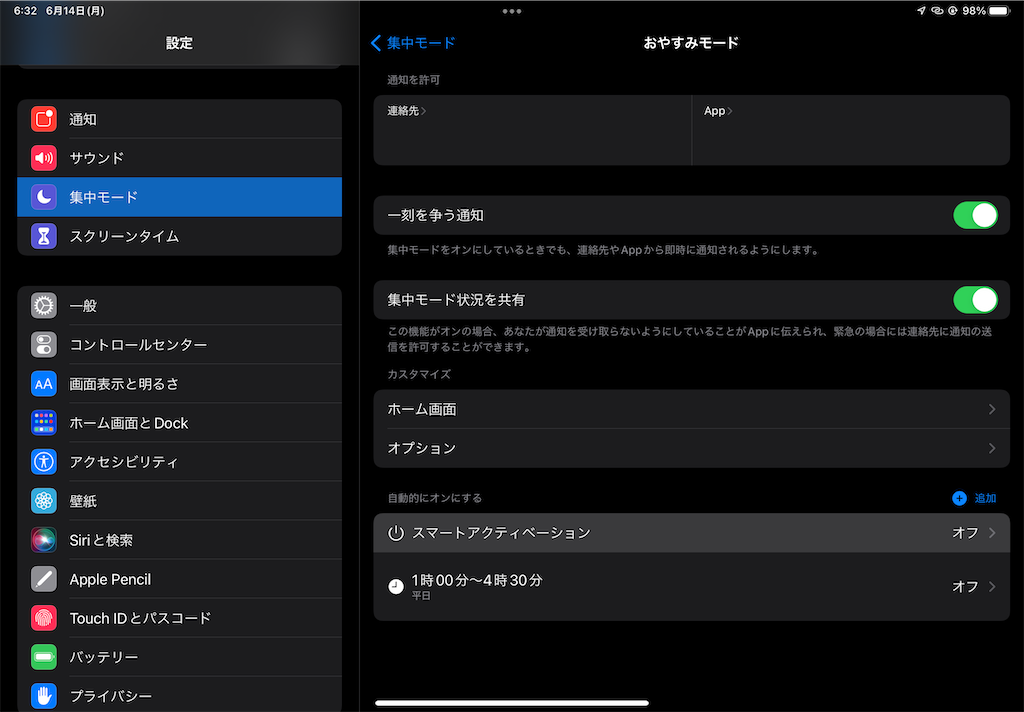Tap the Apple Pencil icon
This screenshot has width=1024, height=712.
[x=44, y=579]
